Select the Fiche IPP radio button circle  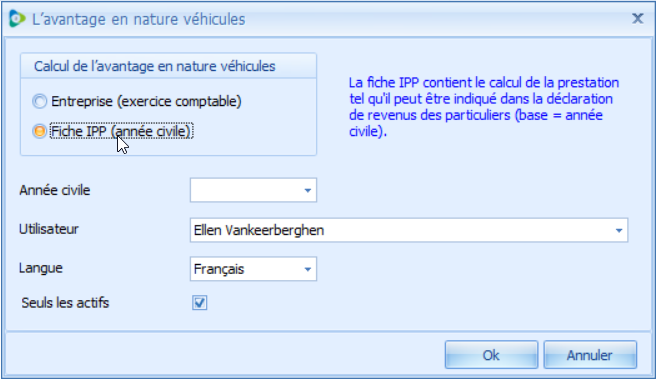tap(40, 131)
